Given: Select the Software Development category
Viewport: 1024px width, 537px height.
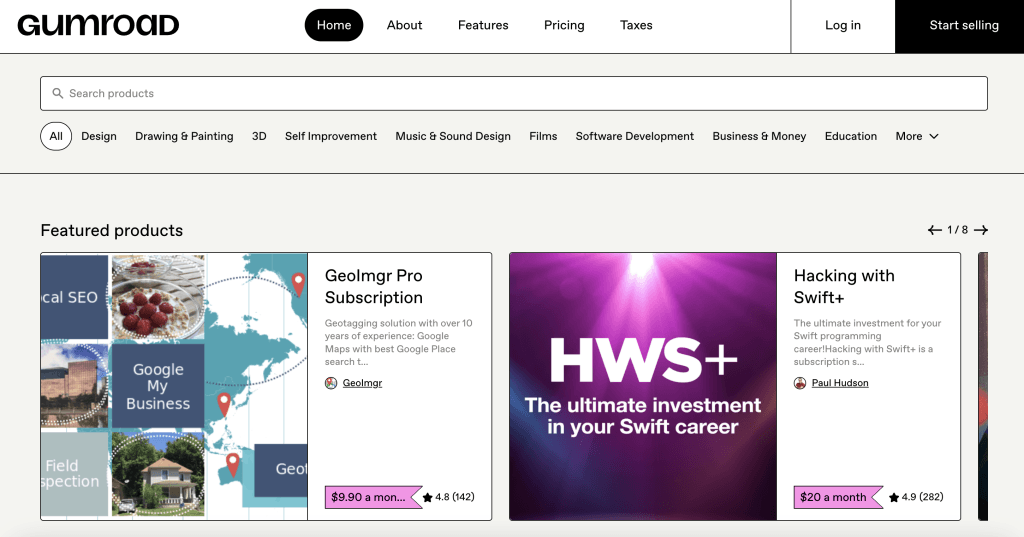Looking at the screenshot, I should click(x=635, y=136).
